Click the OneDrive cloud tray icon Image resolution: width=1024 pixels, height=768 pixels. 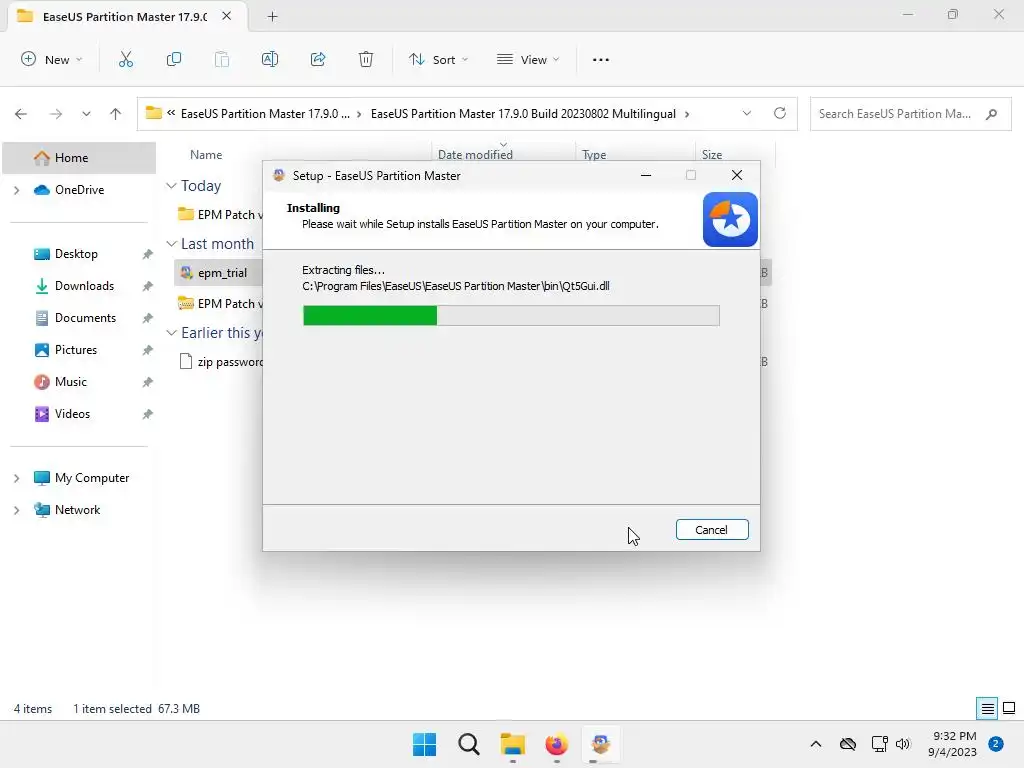coord(848,744)
